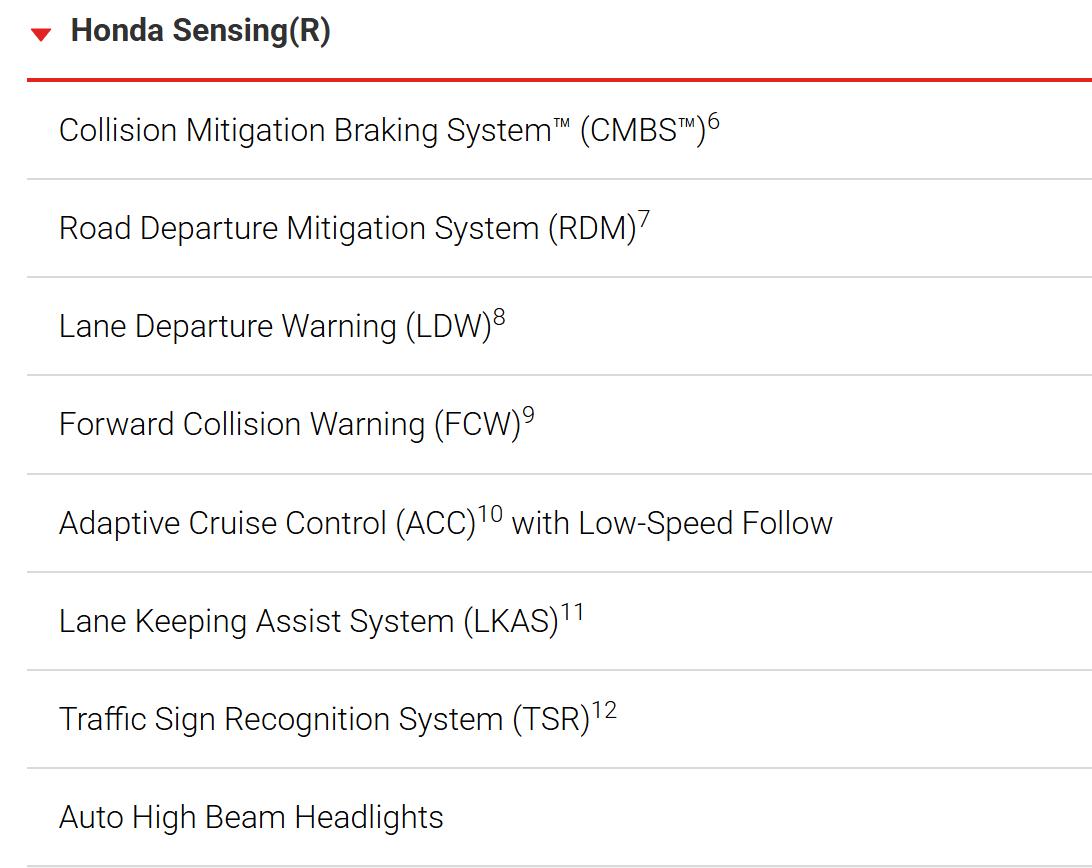The image size is (1092, 868).
Task: Open footnote 6 next to CMBS
Action: (x=714, y=122)
